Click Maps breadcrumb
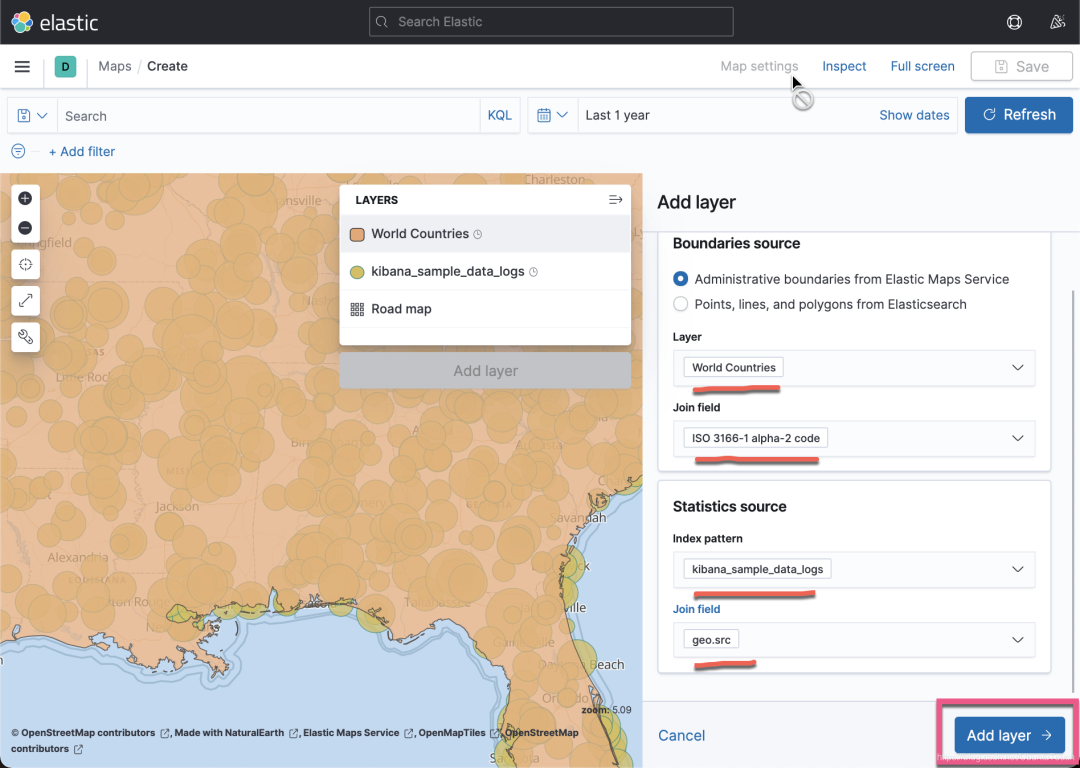This screenshot has width=1080, height=768. click(114, 66)
